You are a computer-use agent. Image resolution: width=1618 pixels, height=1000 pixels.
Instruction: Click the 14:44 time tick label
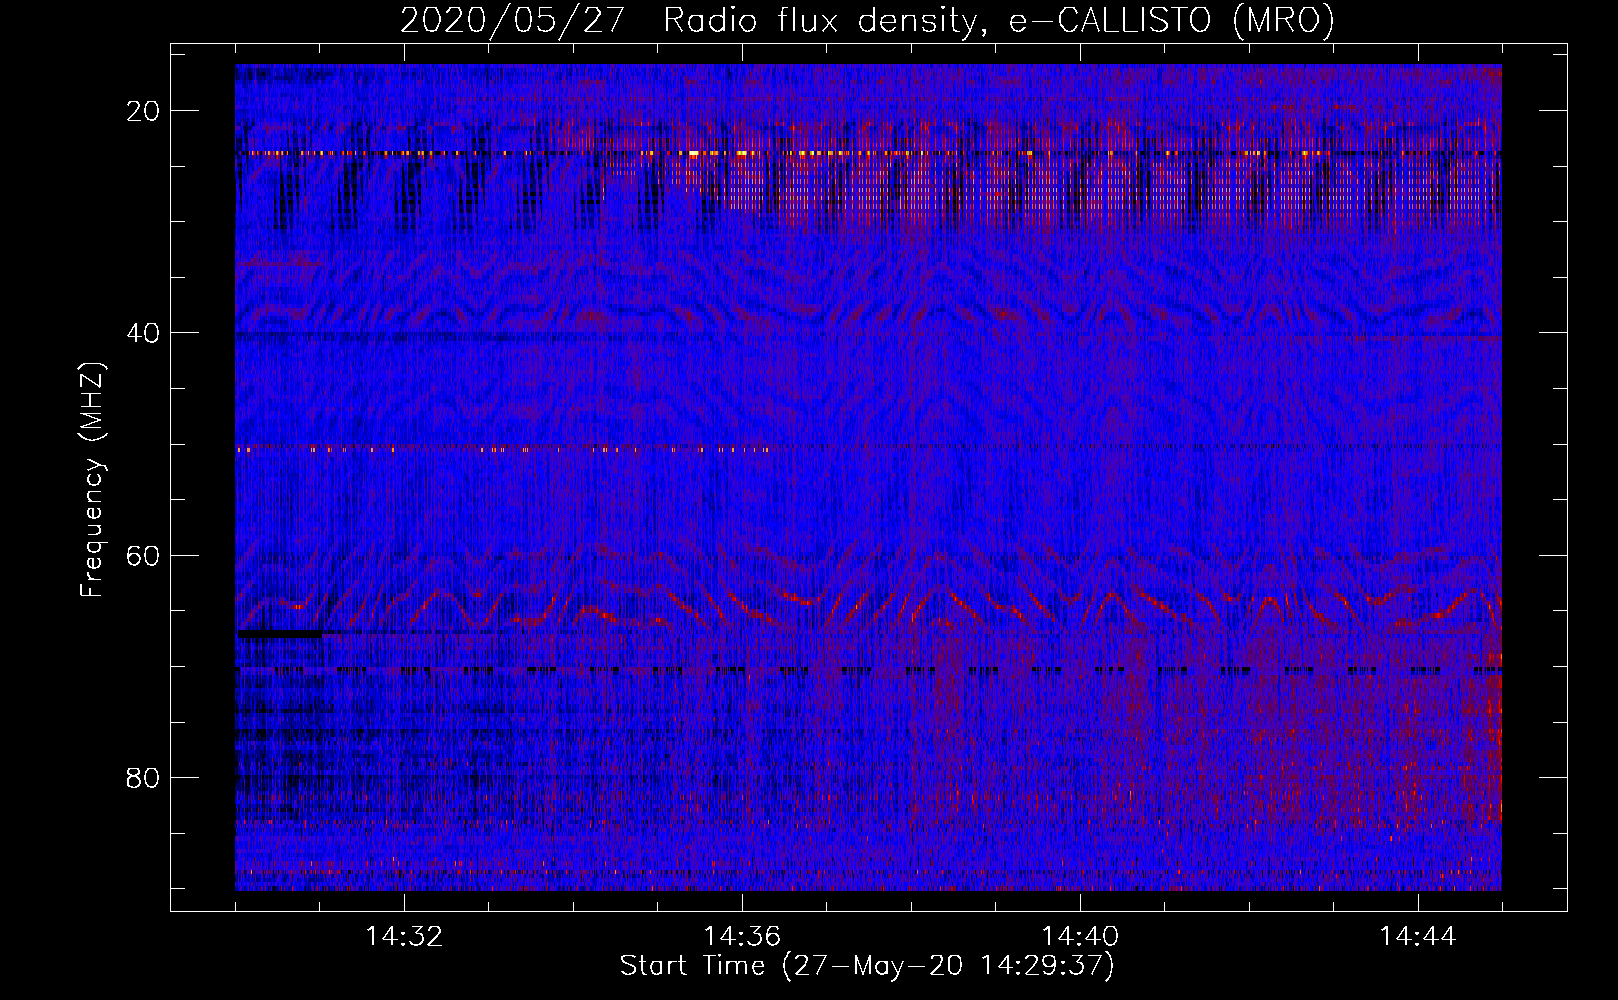click(1418, 936)
